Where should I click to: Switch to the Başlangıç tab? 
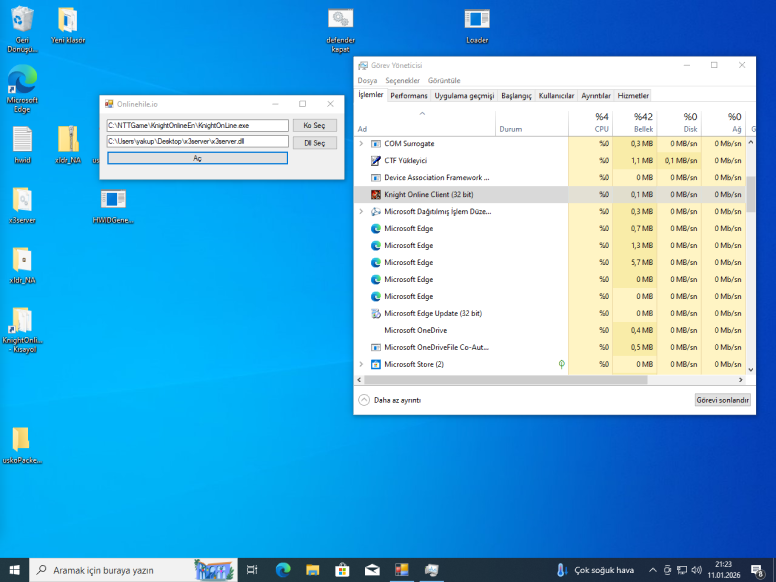[516, 96]
